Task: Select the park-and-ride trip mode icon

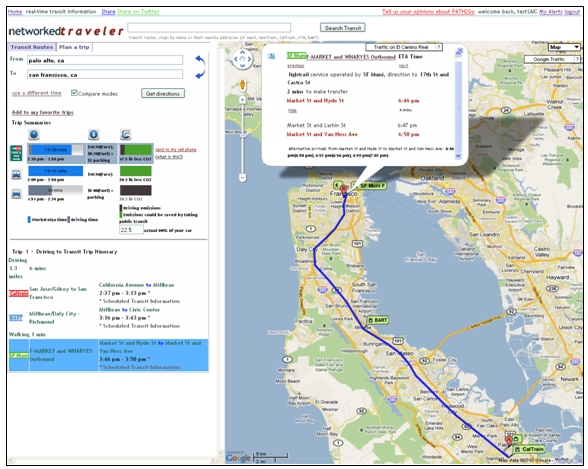Action: (x=16, y=153)
